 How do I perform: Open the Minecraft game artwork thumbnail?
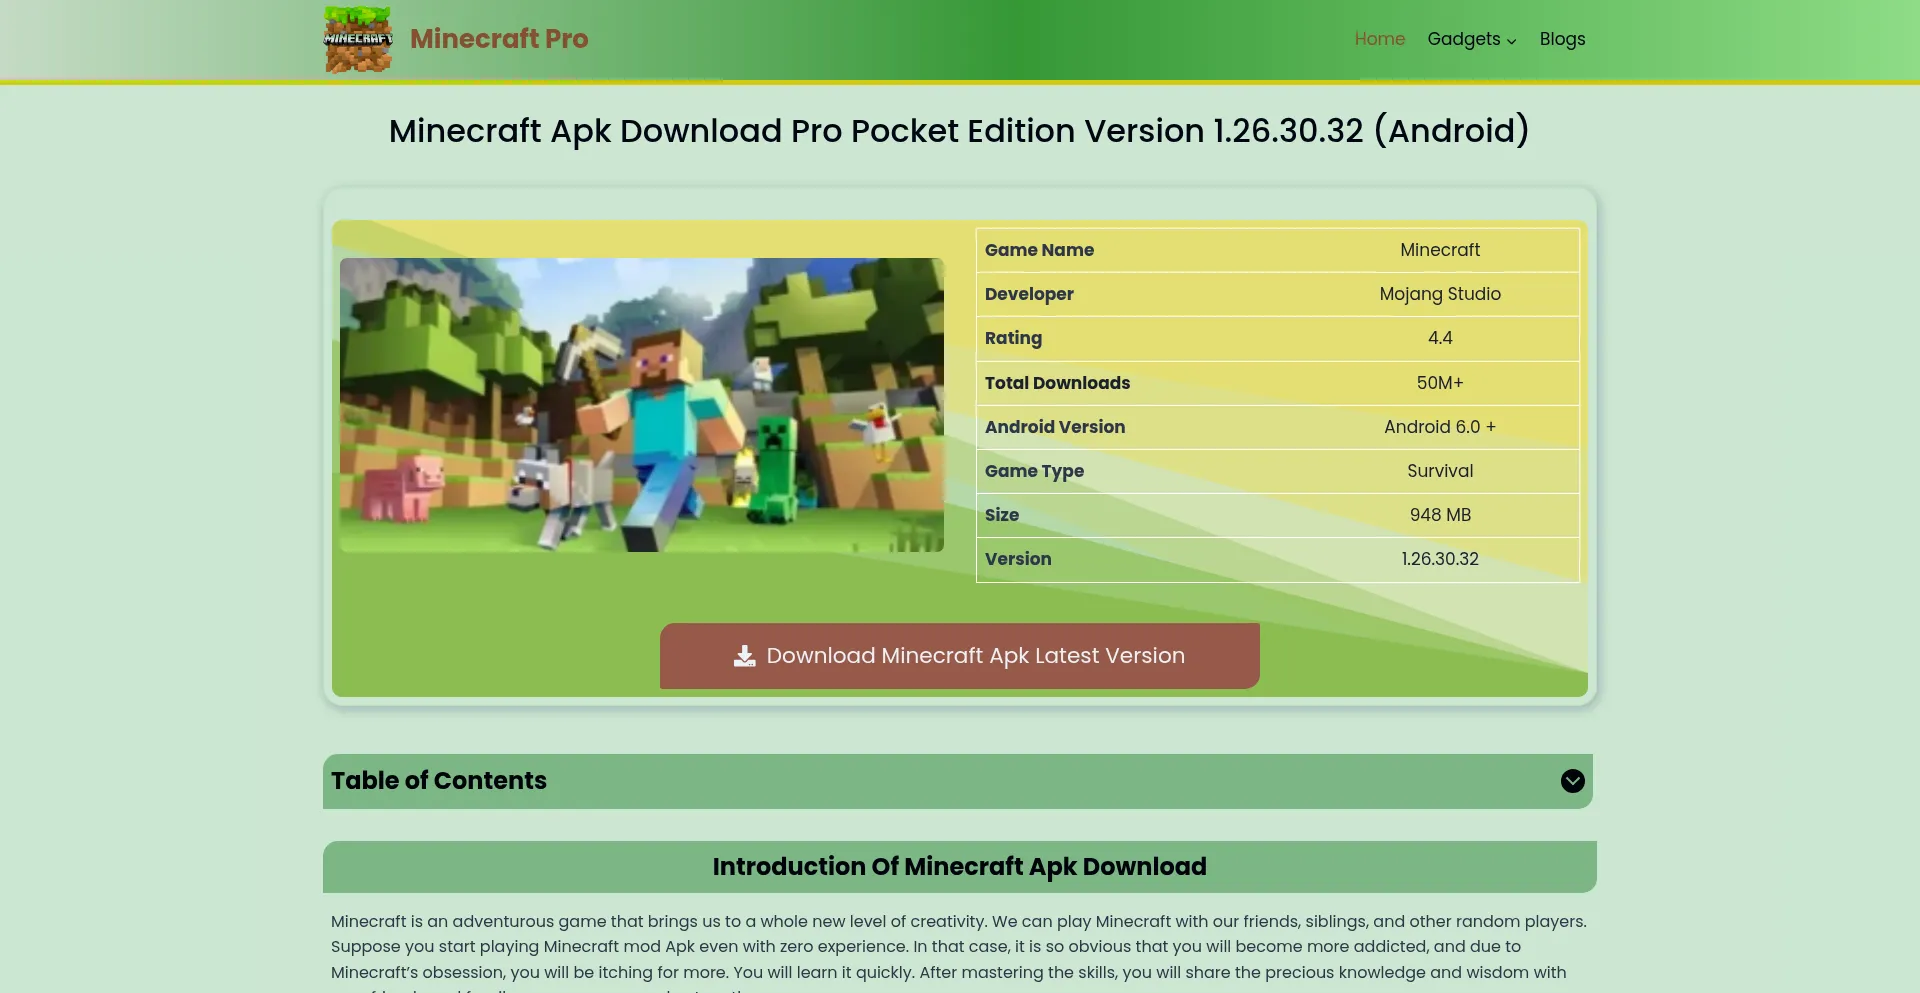coord(642,405)
